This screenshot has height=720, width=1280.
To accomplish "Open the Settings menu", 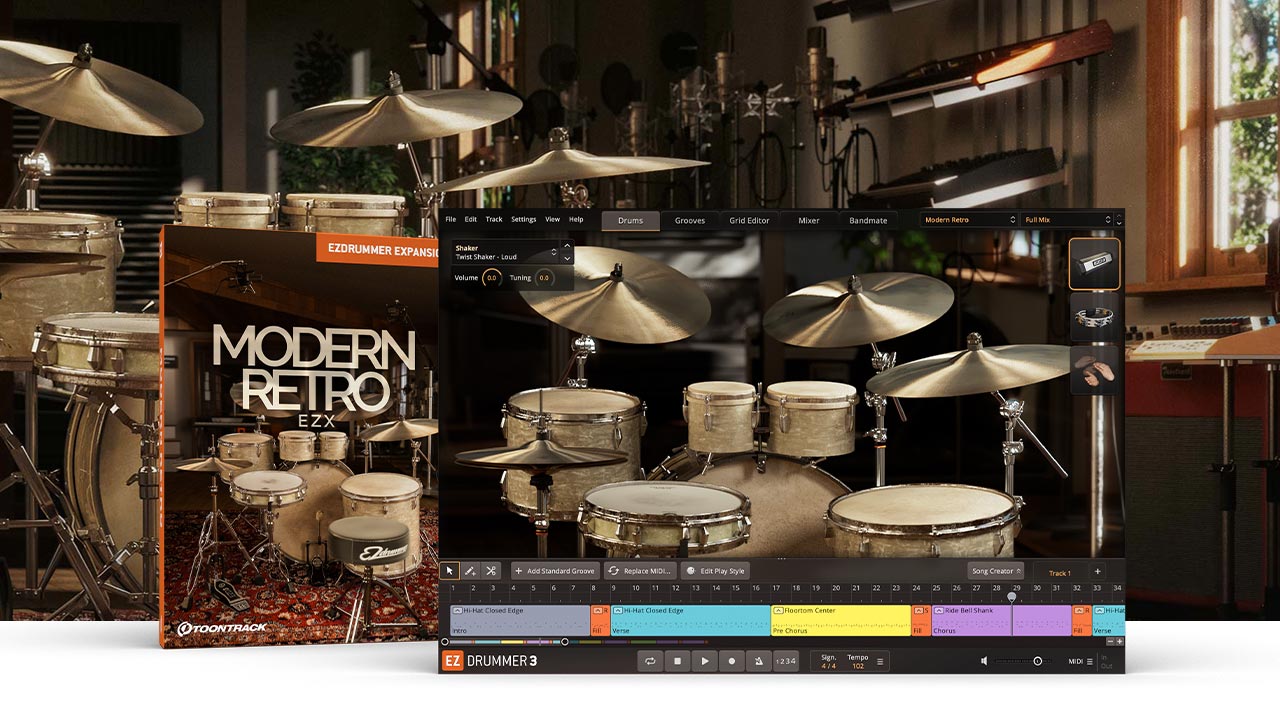I will tap(523, 220).
